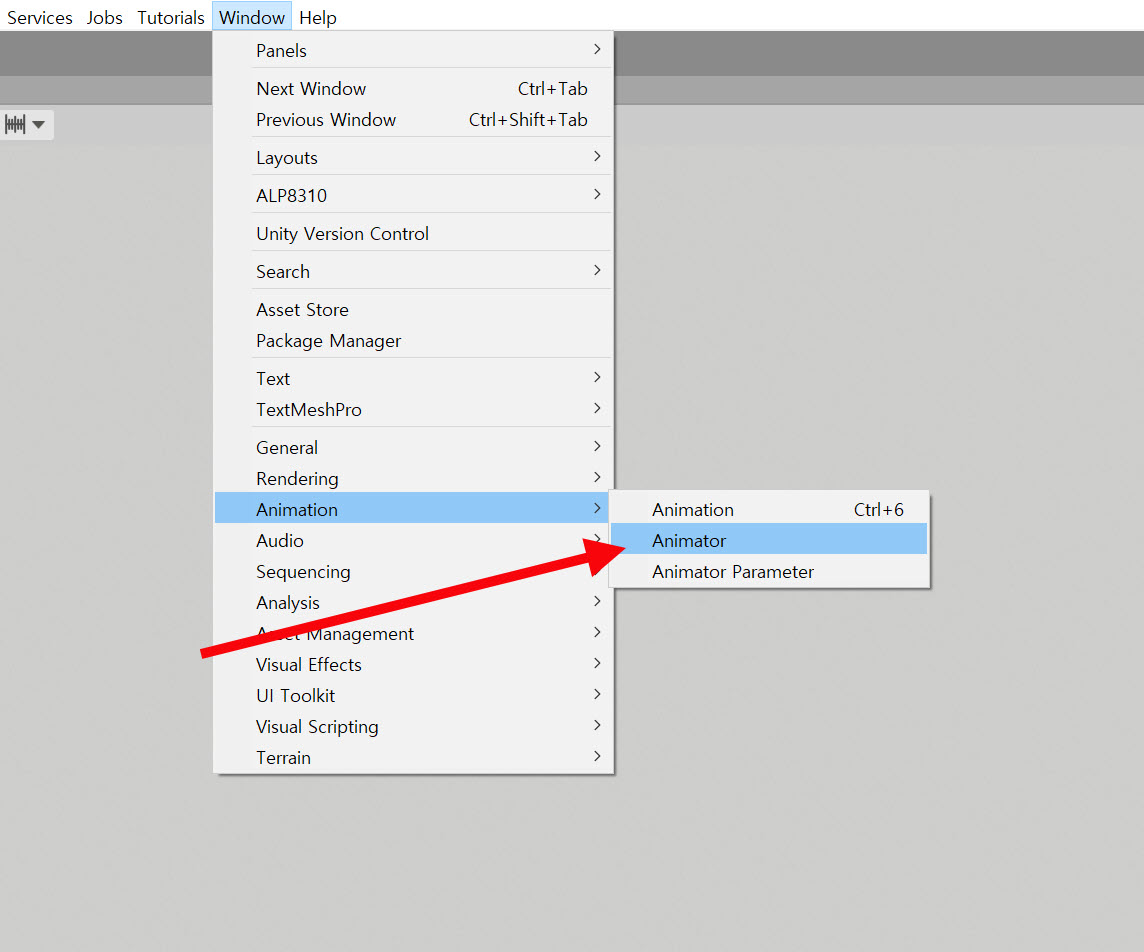
Task: Open the Animator Parameter window
Action: pyautogui.click(x=769, y=571)
